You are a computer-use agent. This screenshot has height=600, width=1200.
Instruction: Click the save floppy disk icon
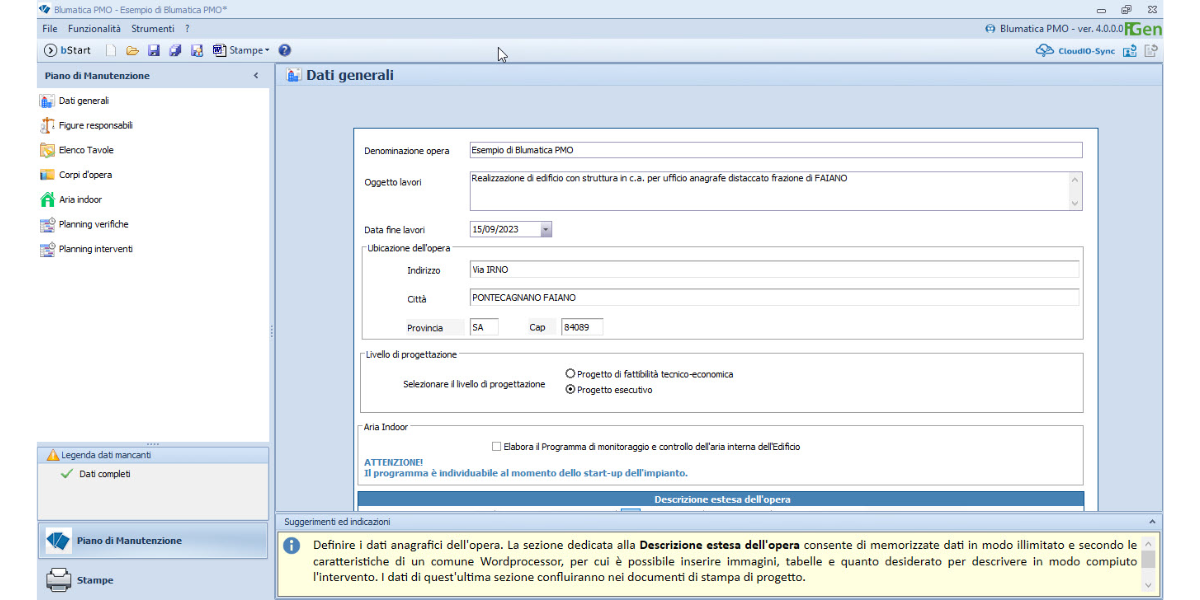(x=153, y=50)
